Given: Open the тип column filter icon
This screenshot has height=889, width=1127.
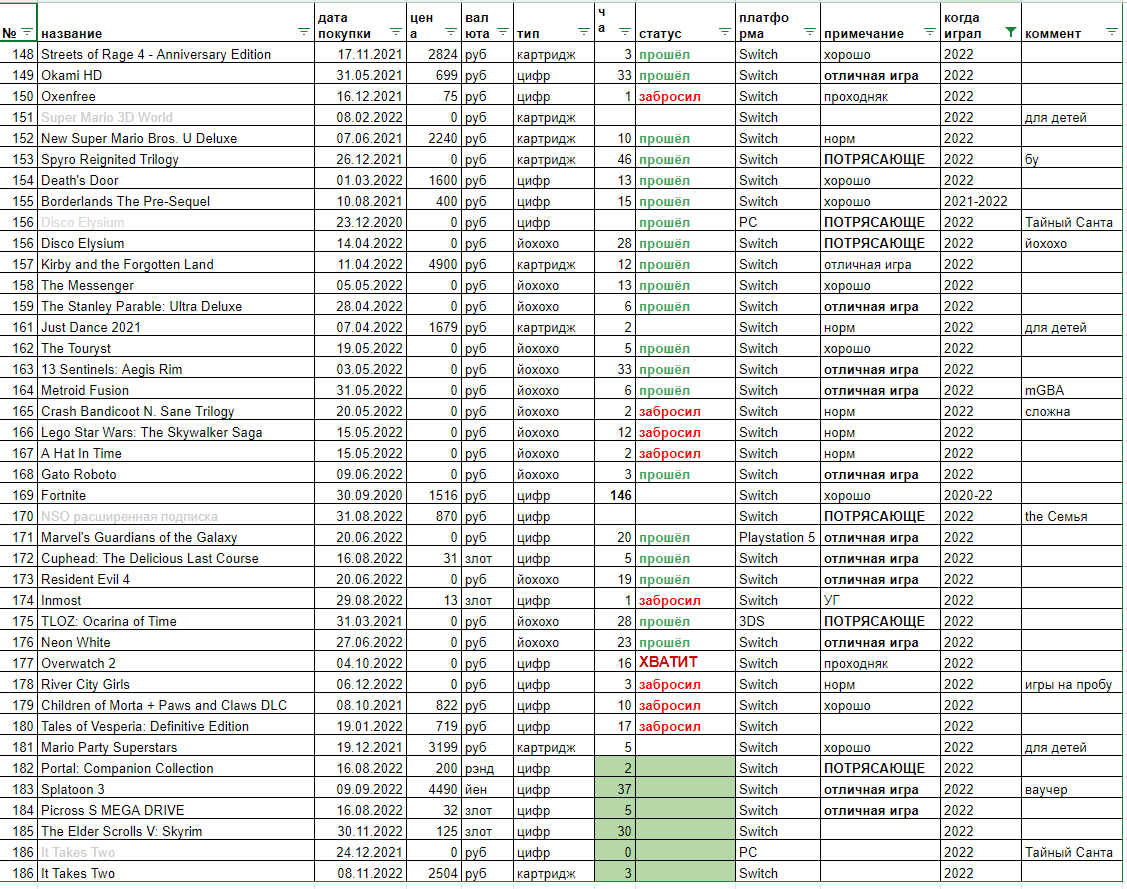Looking at the screenshot, I should pos(584,32).
